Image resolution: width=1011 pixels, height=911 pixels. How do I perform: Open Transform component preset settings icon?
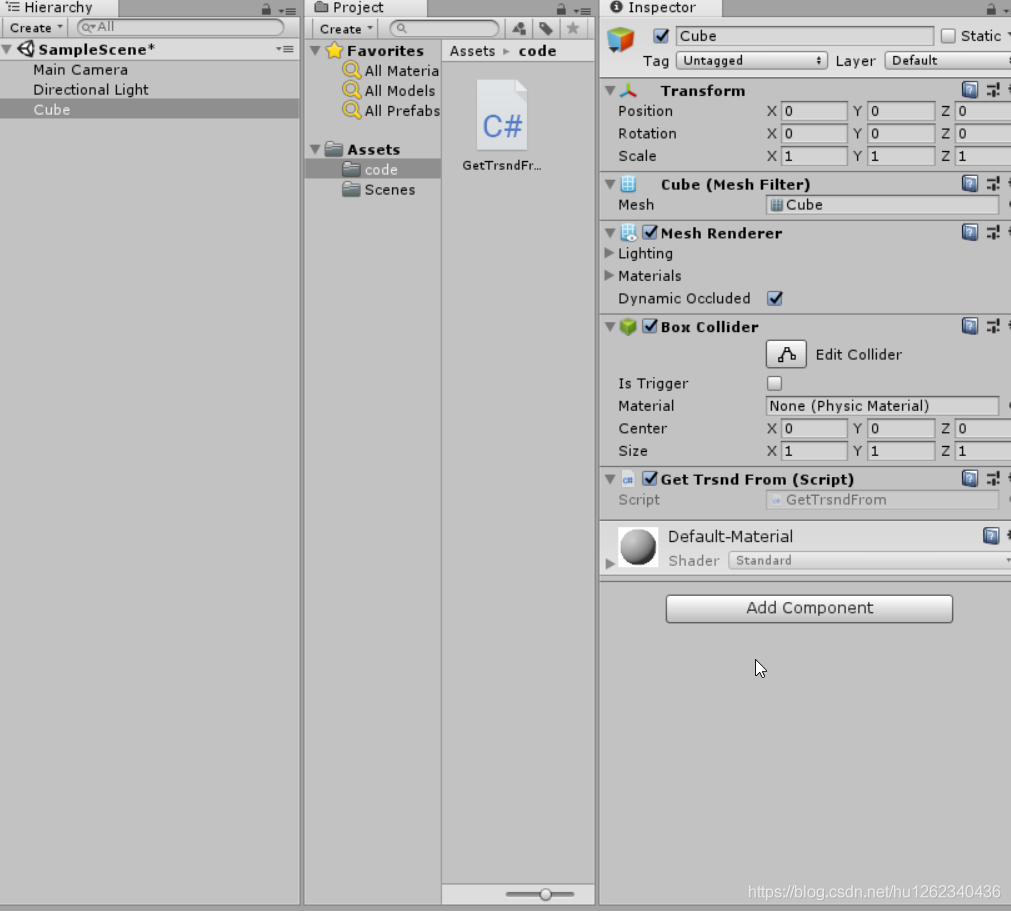pyautogui.click(x=993, y=90)
